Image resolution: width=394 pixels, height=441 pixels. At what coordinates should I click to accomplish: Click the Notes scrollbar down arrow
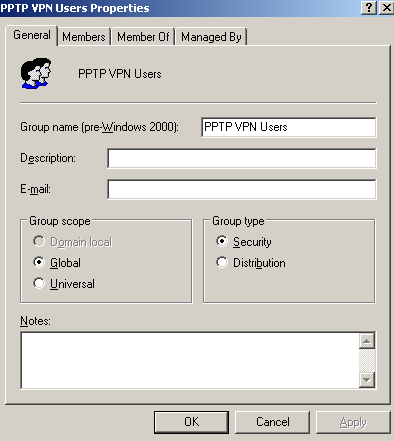coord(367,380)
